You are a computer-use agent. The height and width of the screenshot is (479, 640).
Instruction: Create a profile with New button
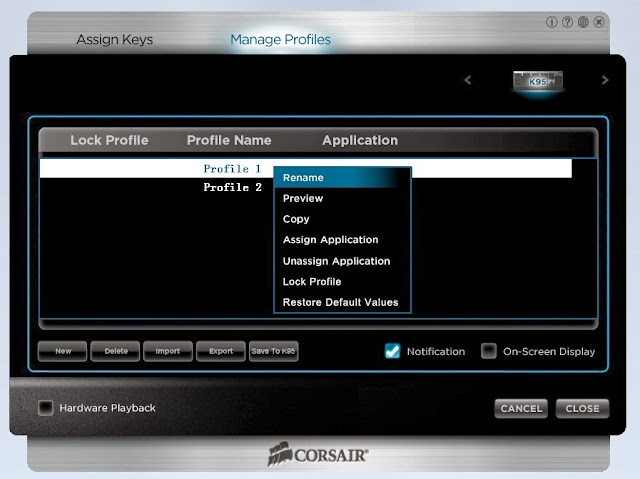click(x=62, y=351)
